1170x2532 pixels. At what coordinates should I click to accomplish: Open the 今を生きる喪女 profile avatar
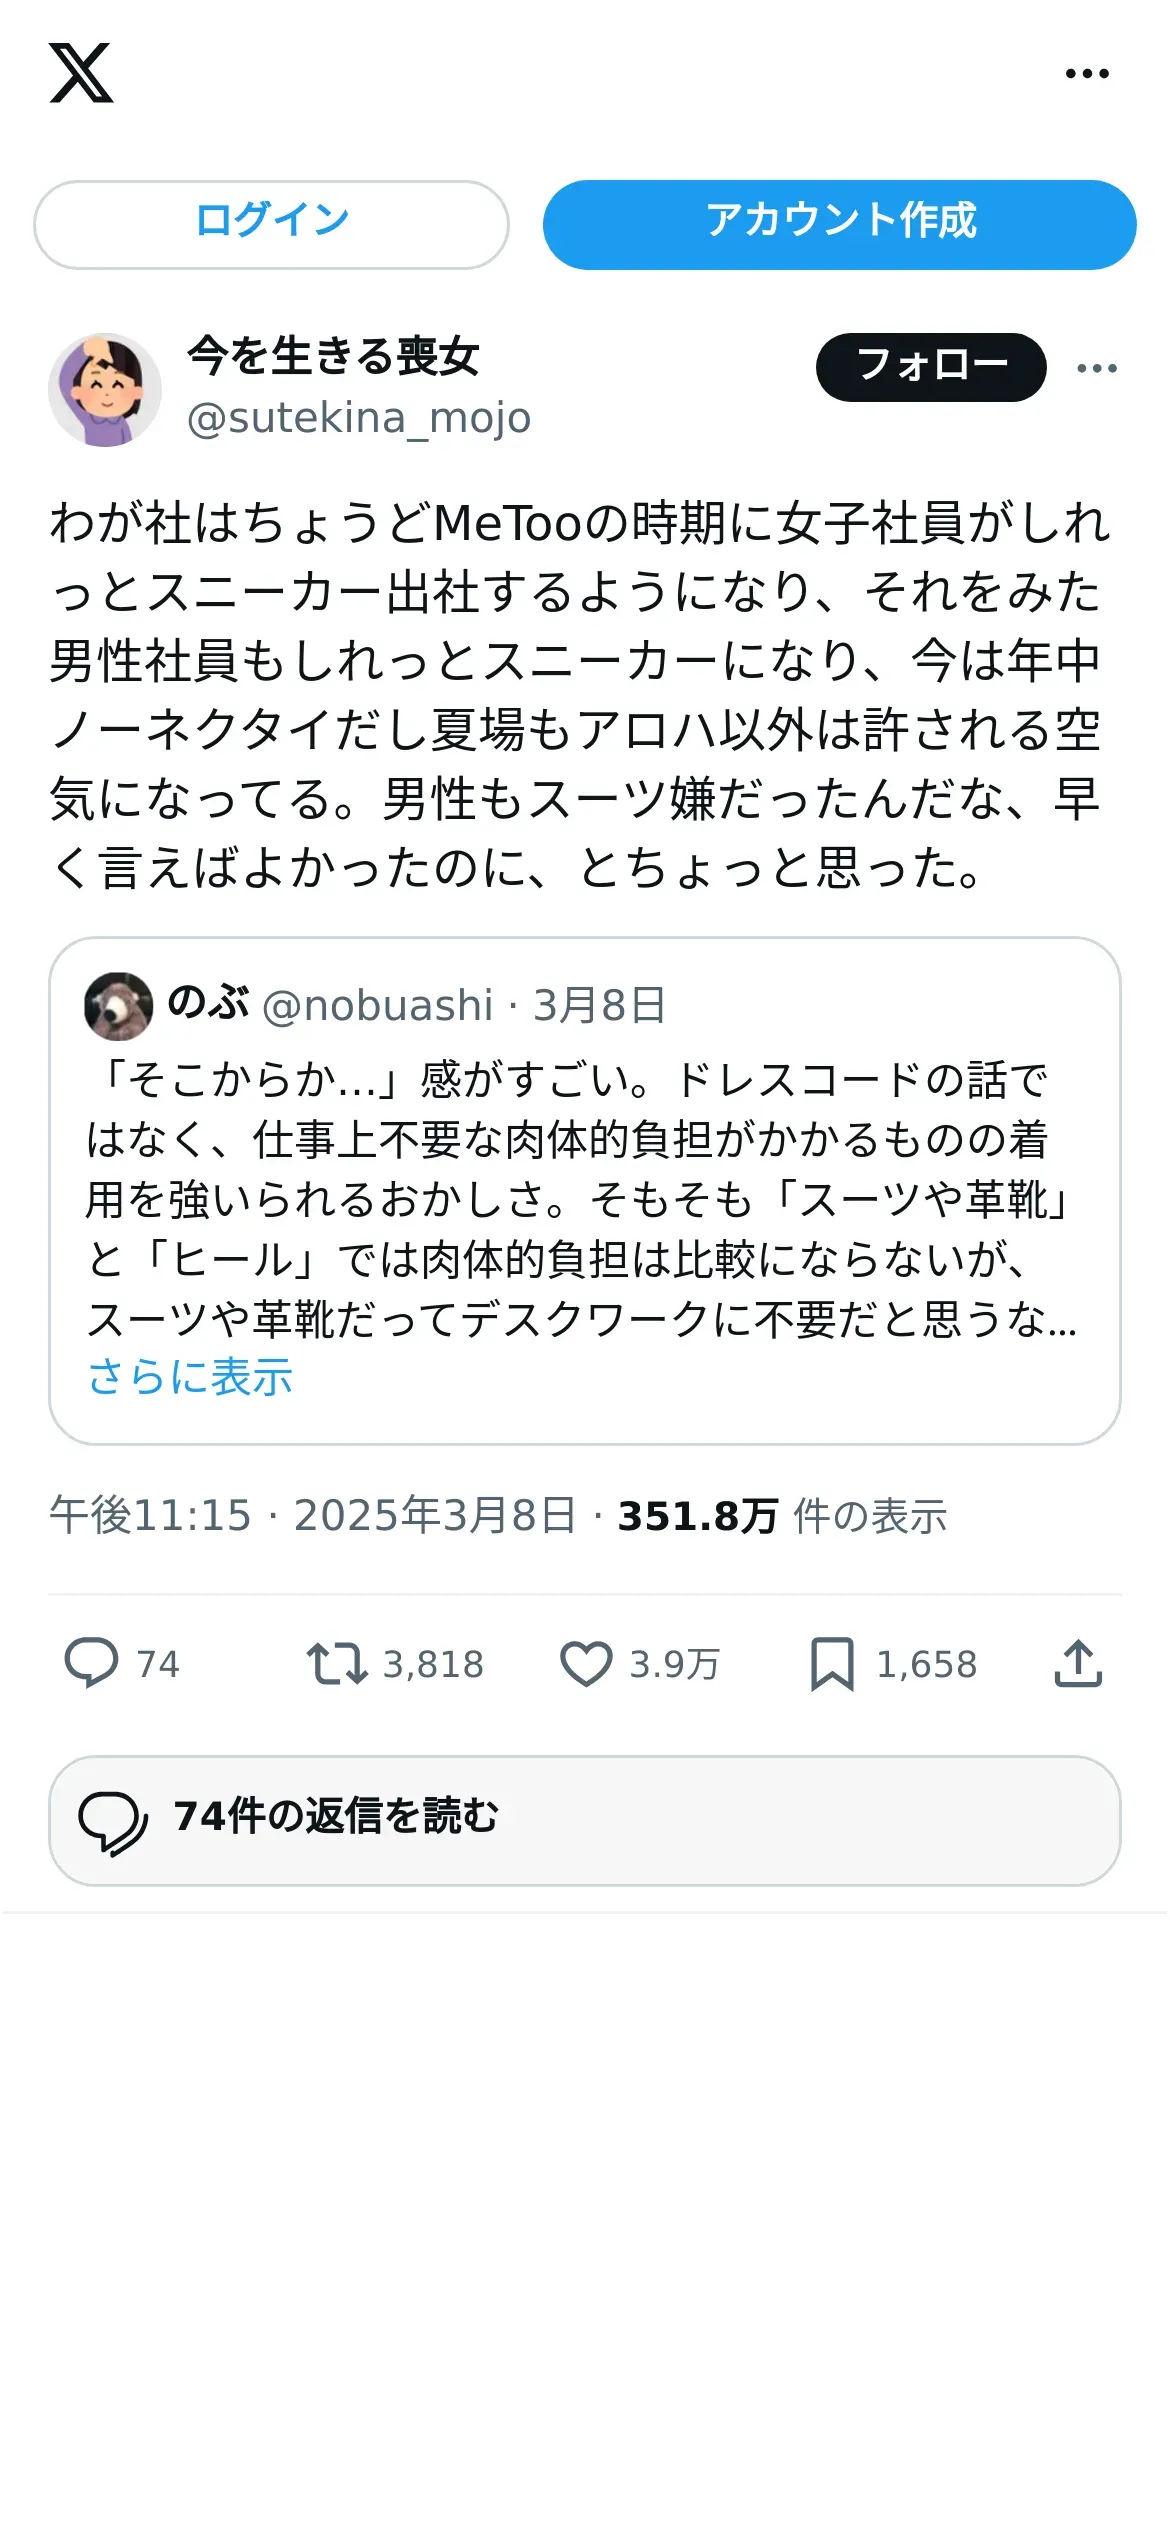point(105,390)
